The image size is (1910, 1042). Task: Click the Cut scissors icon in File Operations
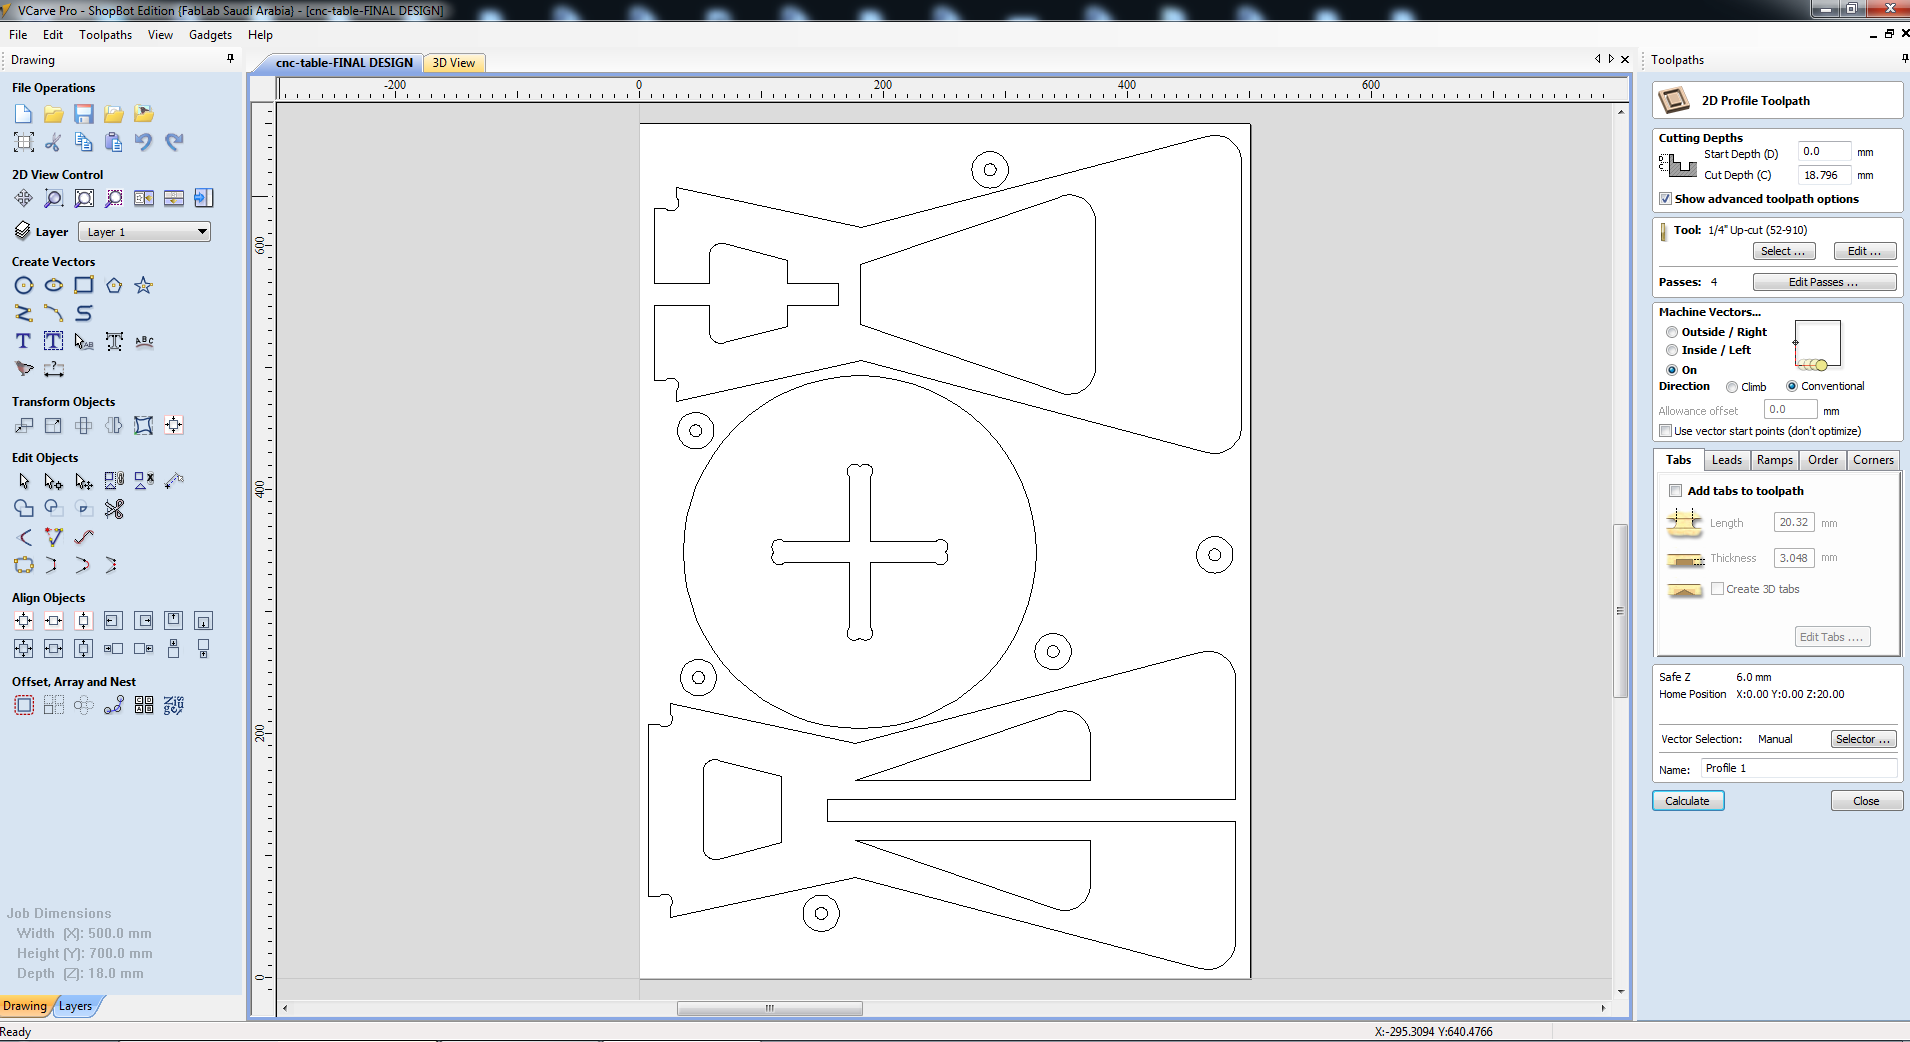coord(54,142)
